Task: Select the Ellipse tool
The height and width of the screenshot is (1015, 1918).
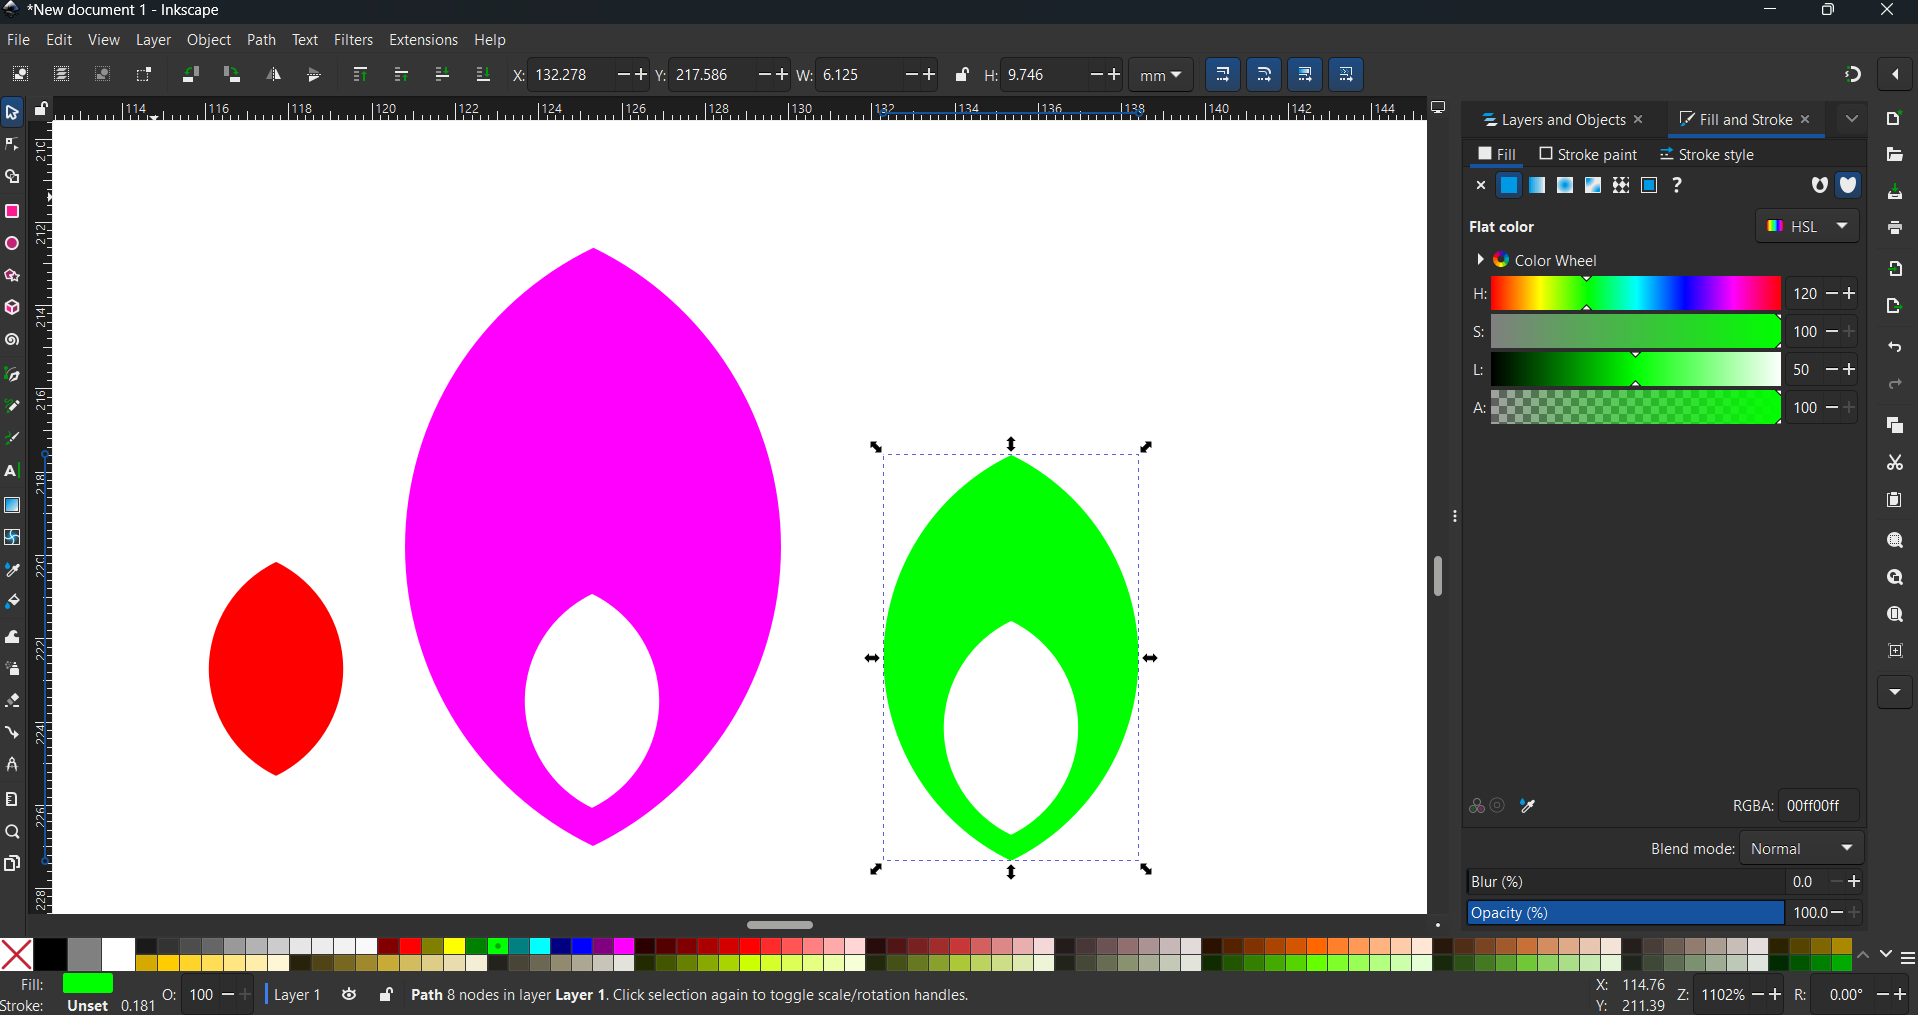Action: [x=12, y=243]
